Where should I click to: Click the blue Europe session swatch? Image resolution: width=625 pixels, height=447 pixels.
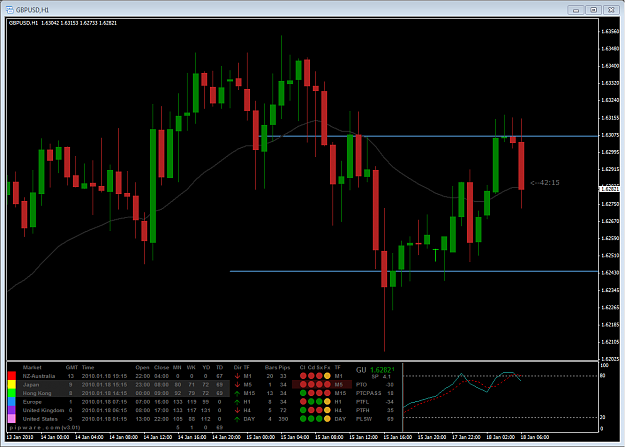pos(12,402)
